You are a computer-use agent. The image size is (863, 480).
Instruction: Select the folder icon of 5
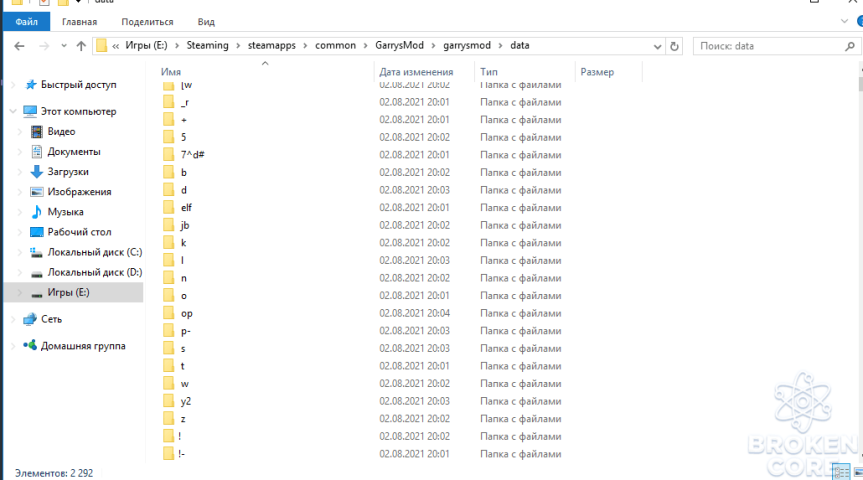coord(168,137)
